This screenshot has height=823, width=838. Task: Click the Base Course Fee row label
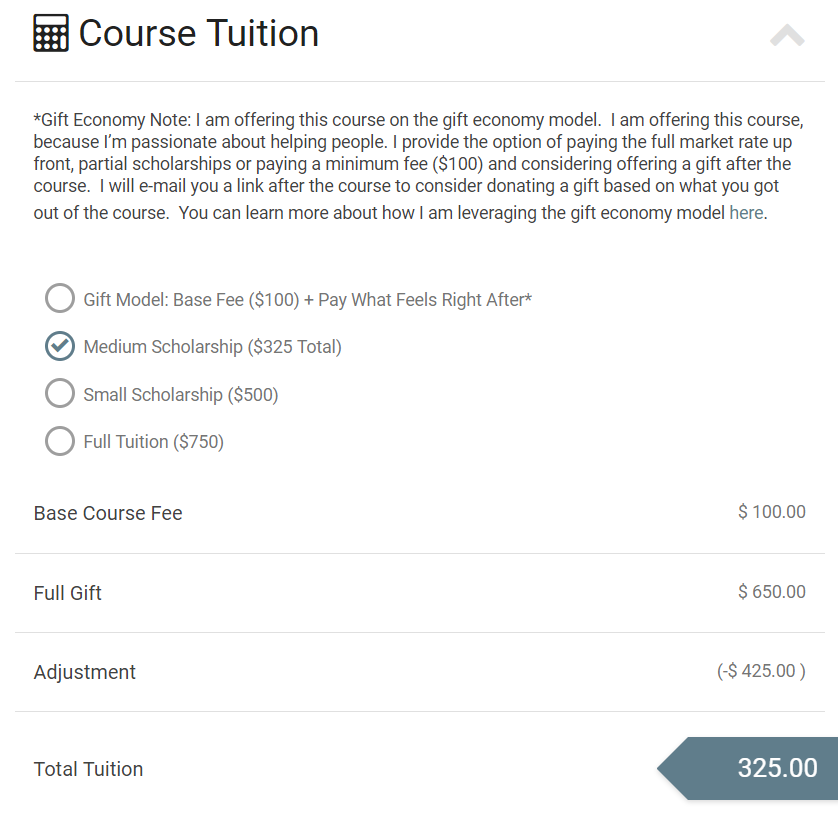[108, 512]
